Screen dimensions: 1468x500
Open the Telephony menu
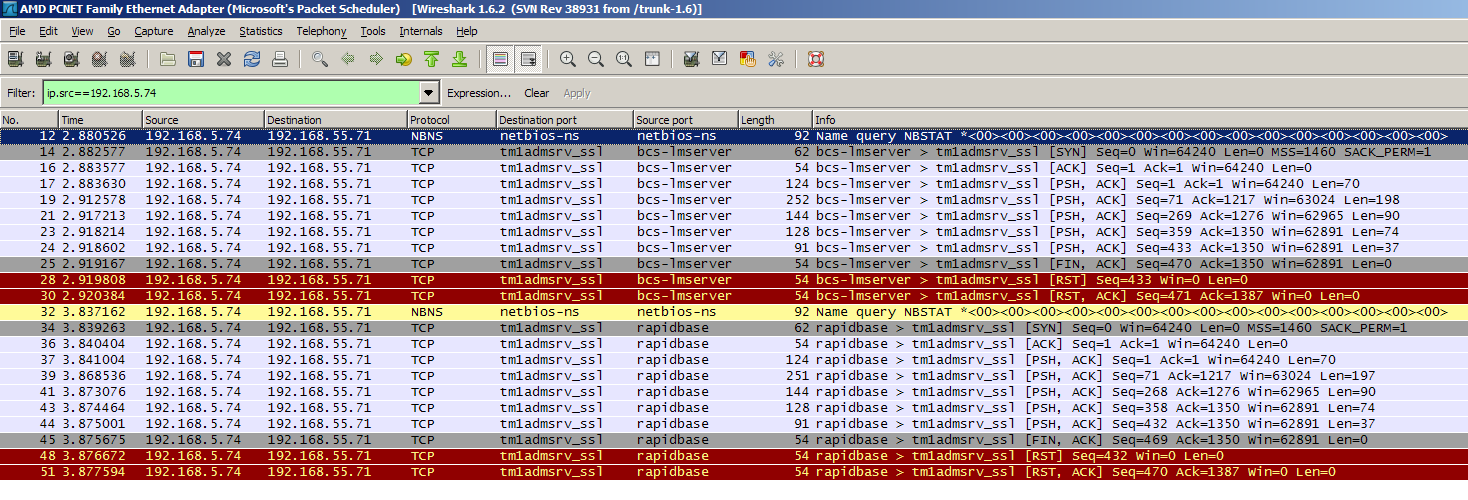(x=322, y=31)
